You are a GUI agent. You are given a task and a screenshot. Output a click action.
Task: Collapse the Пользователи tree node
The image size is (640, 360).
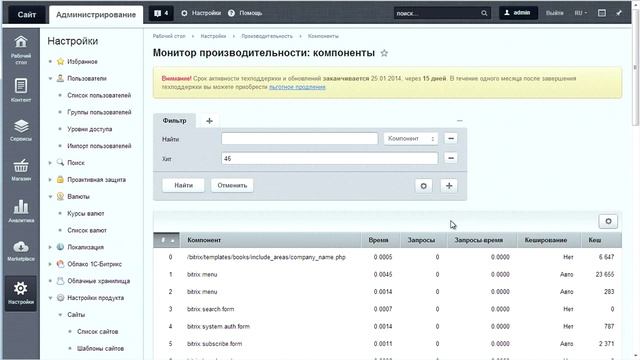[50, 78]
